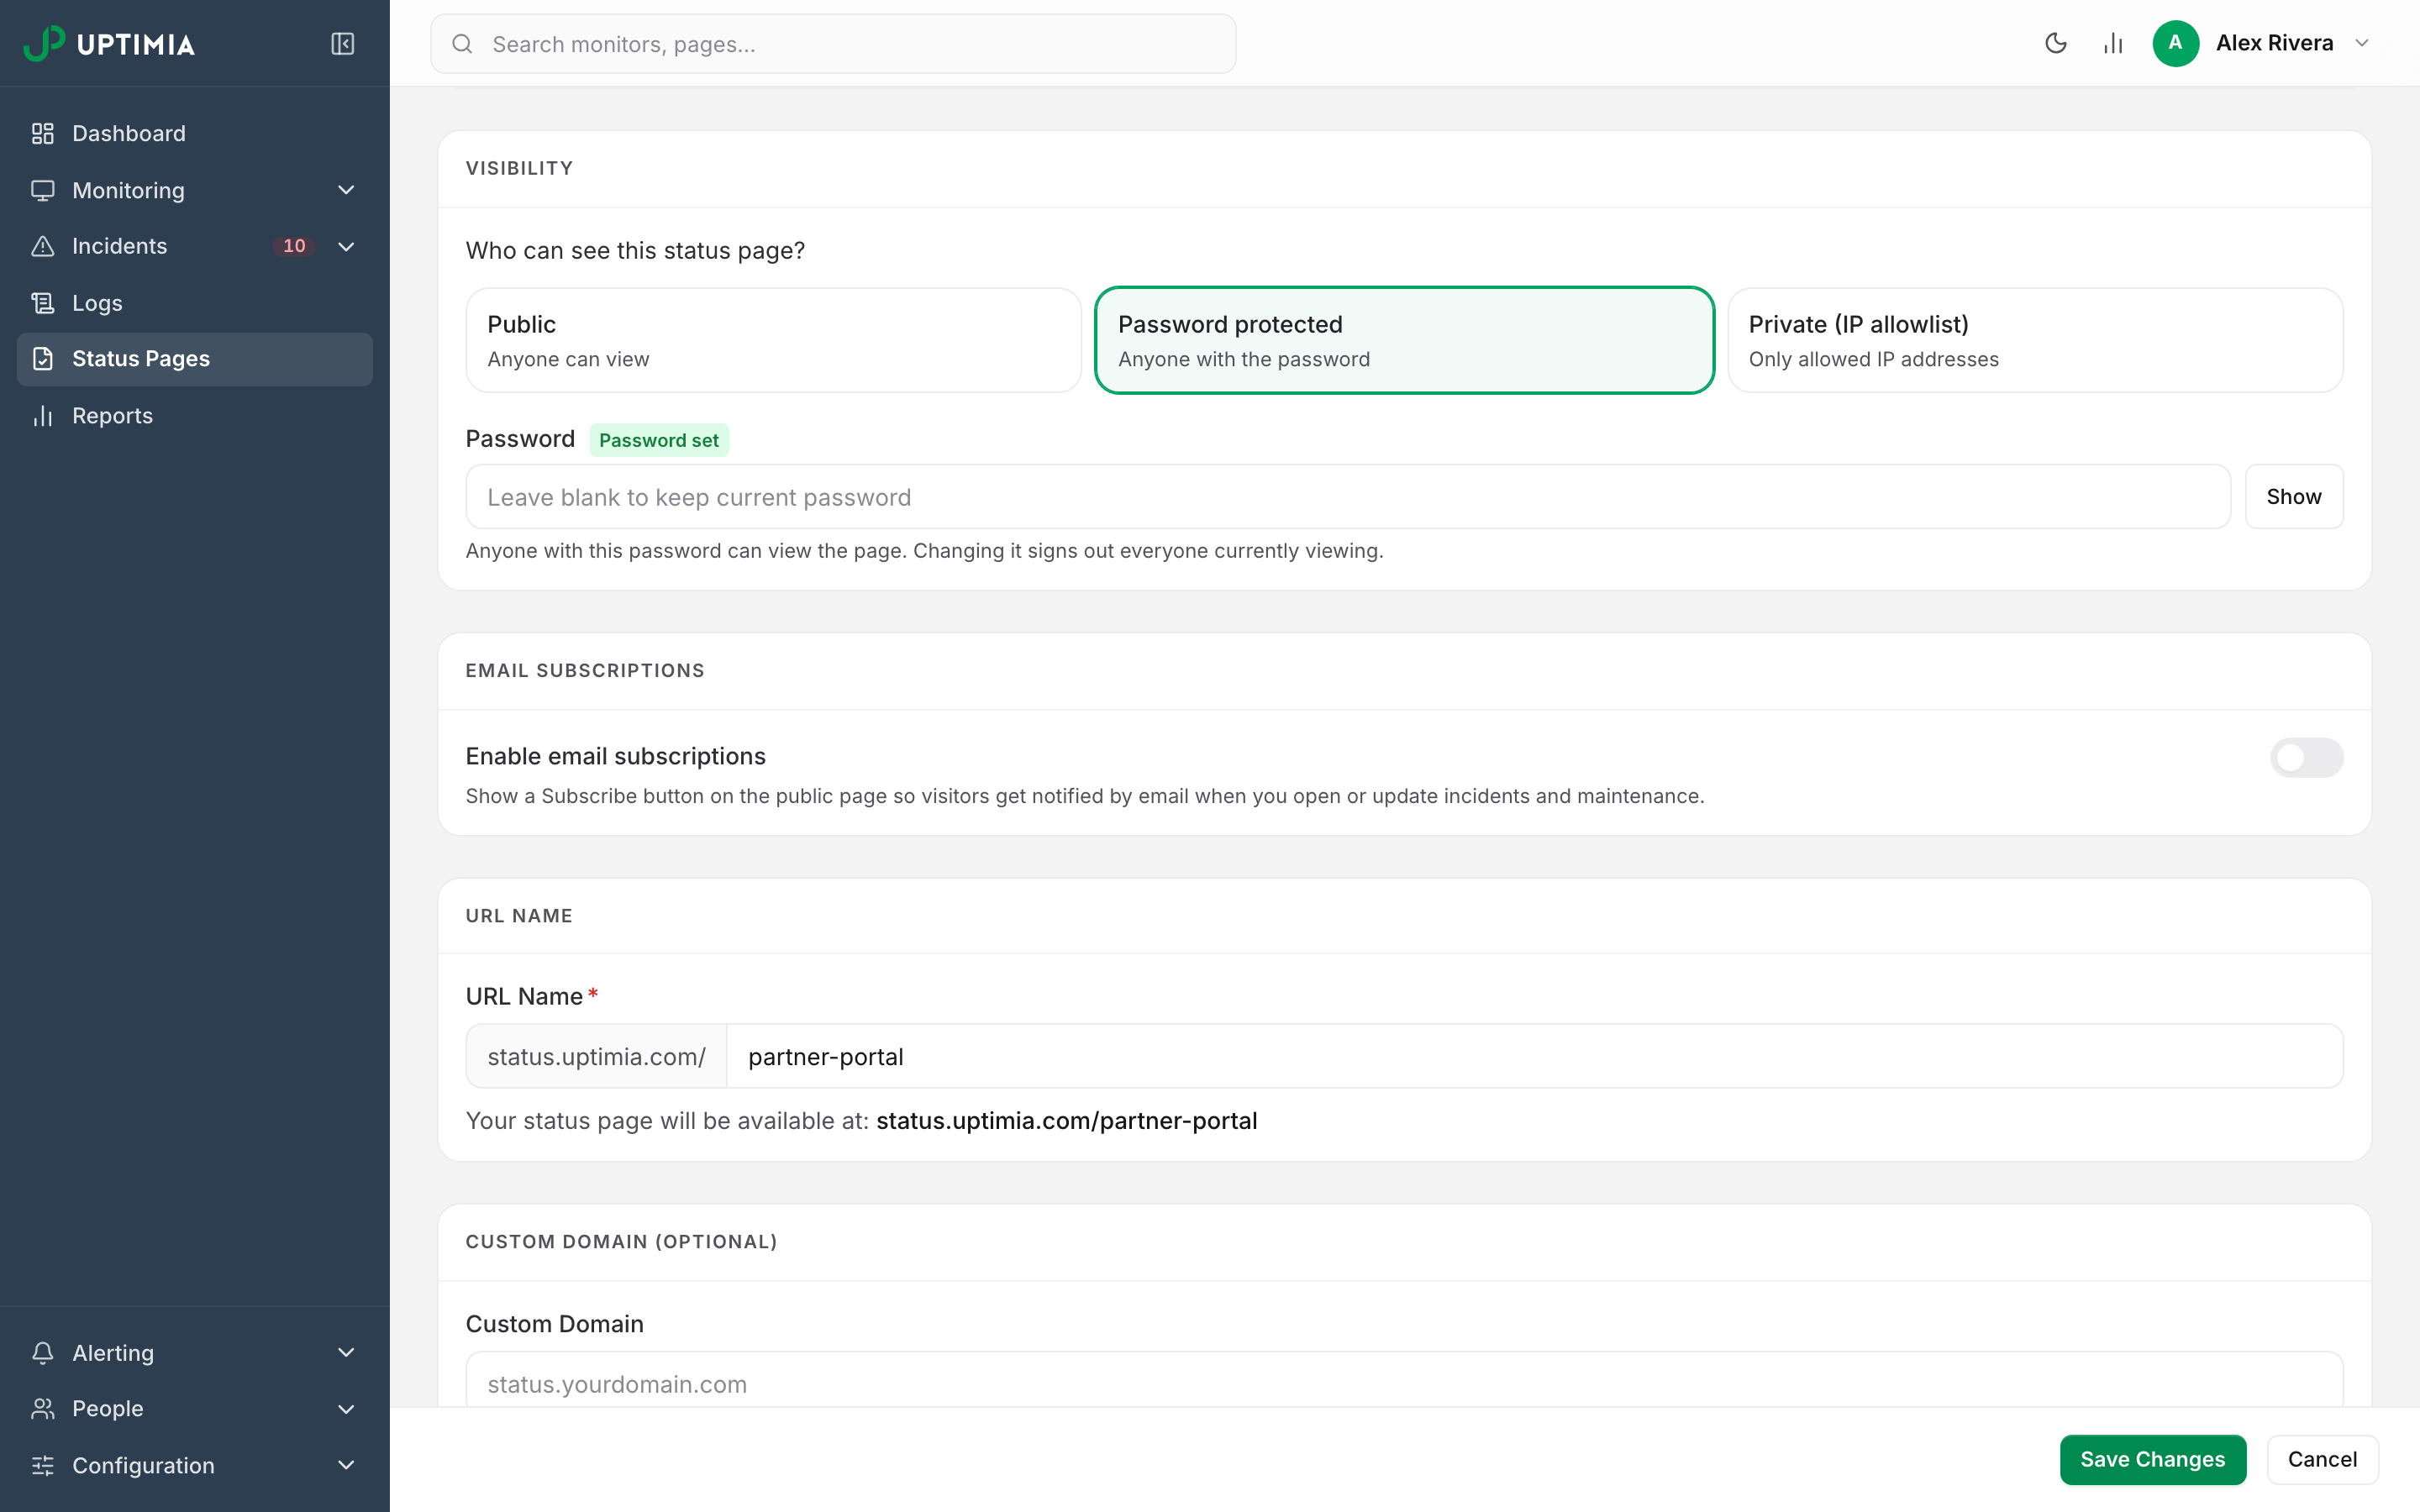Select Private (IP allowlist) visibility
The width and height of the screenshot is (2420, 1512).
(2035, 340)
